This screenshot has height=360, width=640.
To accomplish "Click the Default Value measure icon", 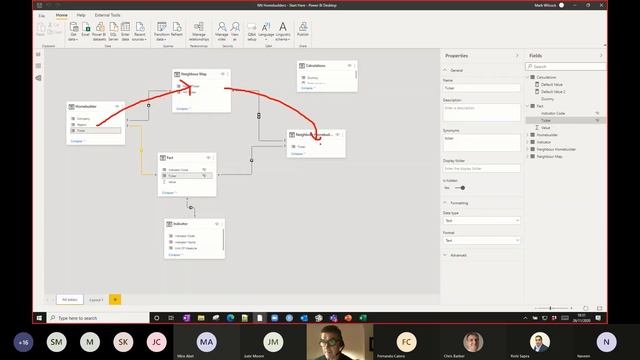I will click(537, 84).
